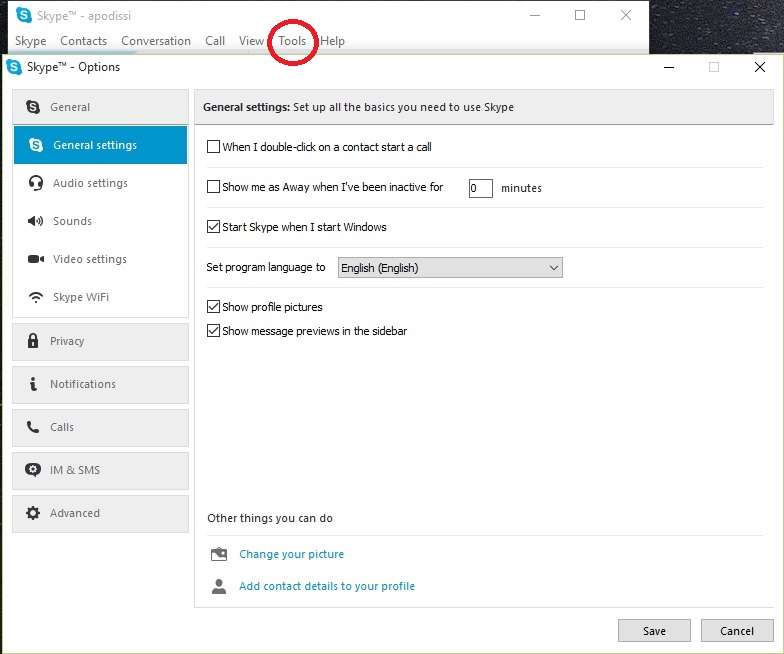
Task: Open the Call menu
Action: (215, 41)
